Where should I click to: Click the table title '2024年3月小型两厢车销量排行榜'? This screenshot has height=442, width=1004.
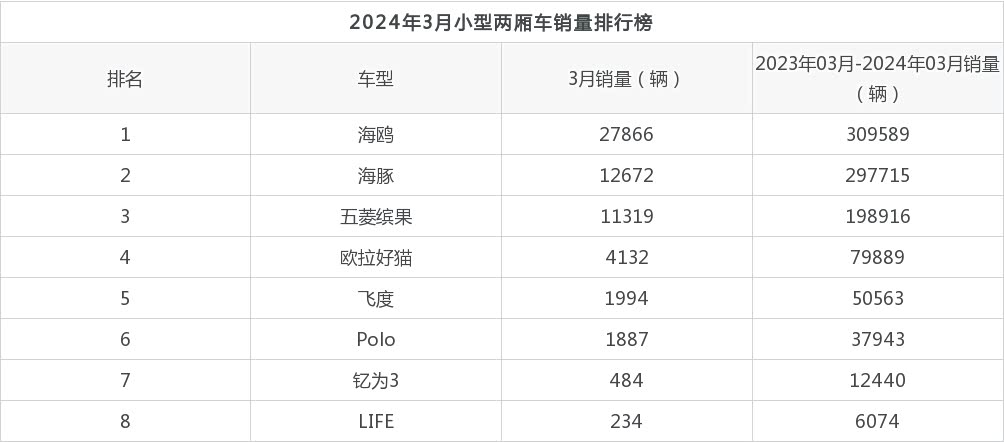[x=501, y=22]
